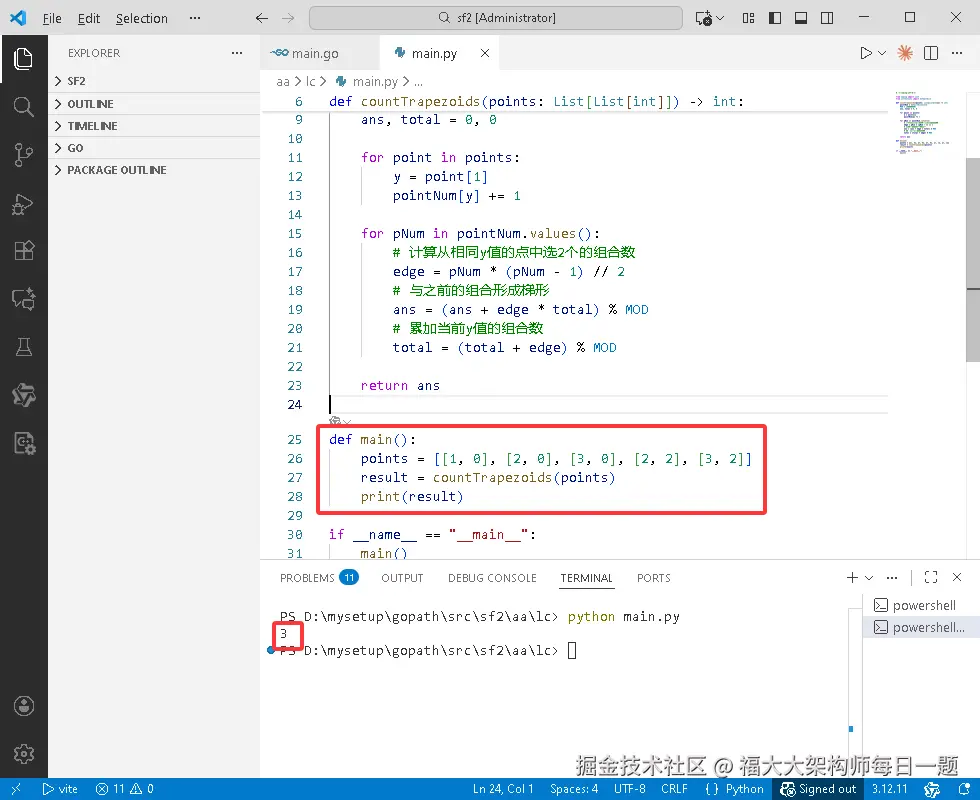Screen dimensions: 980x800
Task: Expand the GO section
Action: click(154, 148)
